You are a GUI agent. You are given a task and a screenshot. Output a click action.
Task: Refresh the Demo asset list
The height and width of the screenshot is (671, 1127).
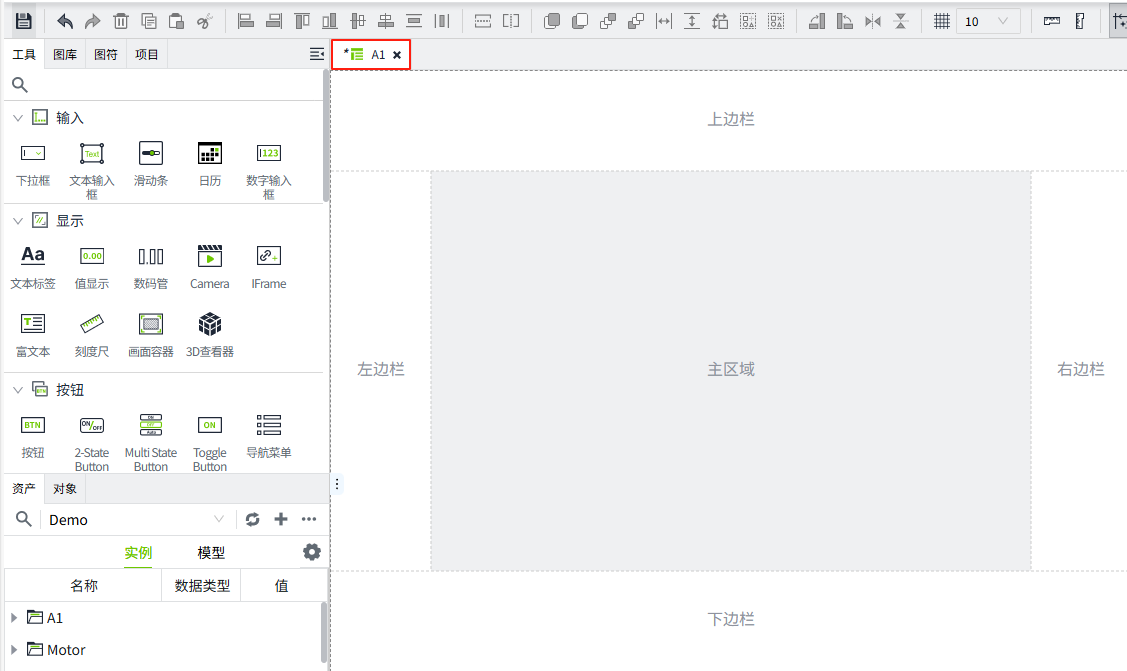[x=253, y=519]
